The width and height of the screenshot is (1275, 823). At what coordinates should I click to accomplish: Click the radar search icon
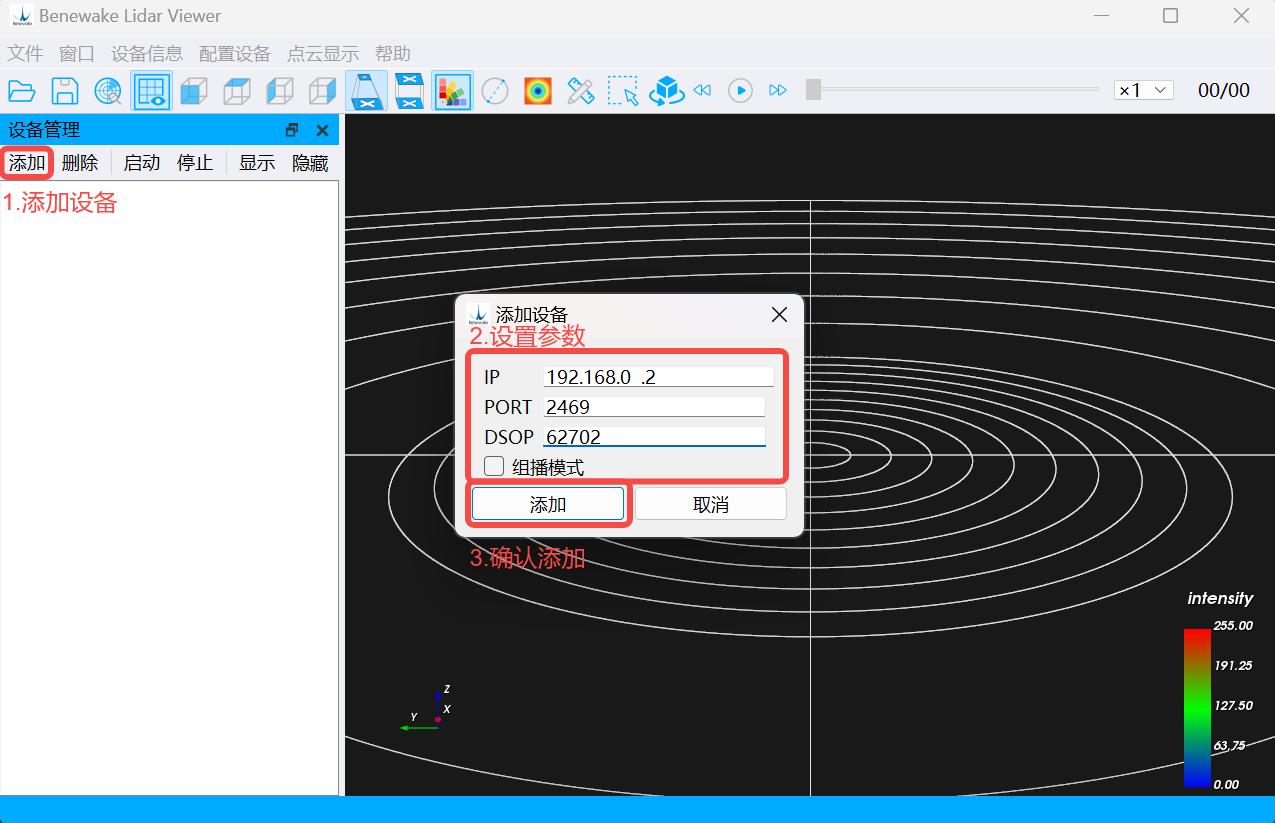click(x=108, y=91)
